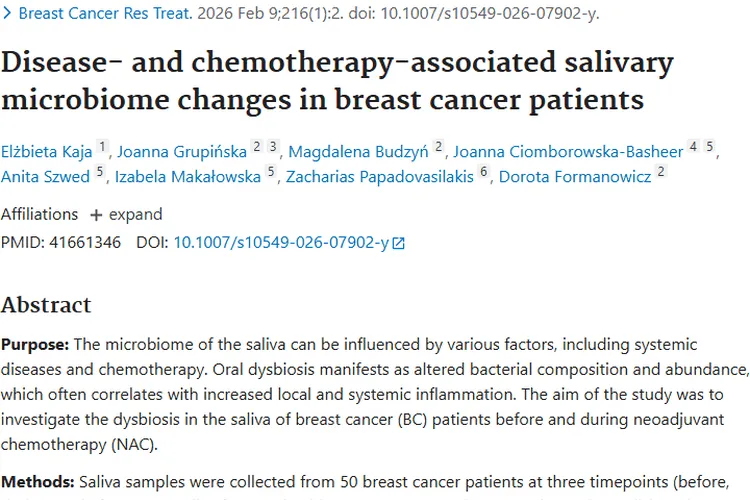Click the external link icon after DOI
Image resolution: width=750 pixels, height=500 pixels.
point(399,243)
